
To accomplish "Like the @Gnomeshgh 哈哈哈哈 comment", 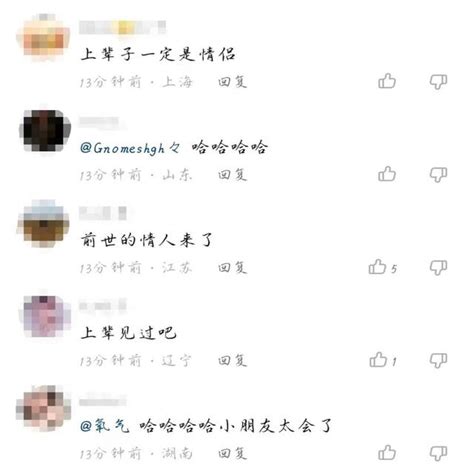I will (387, 174).
